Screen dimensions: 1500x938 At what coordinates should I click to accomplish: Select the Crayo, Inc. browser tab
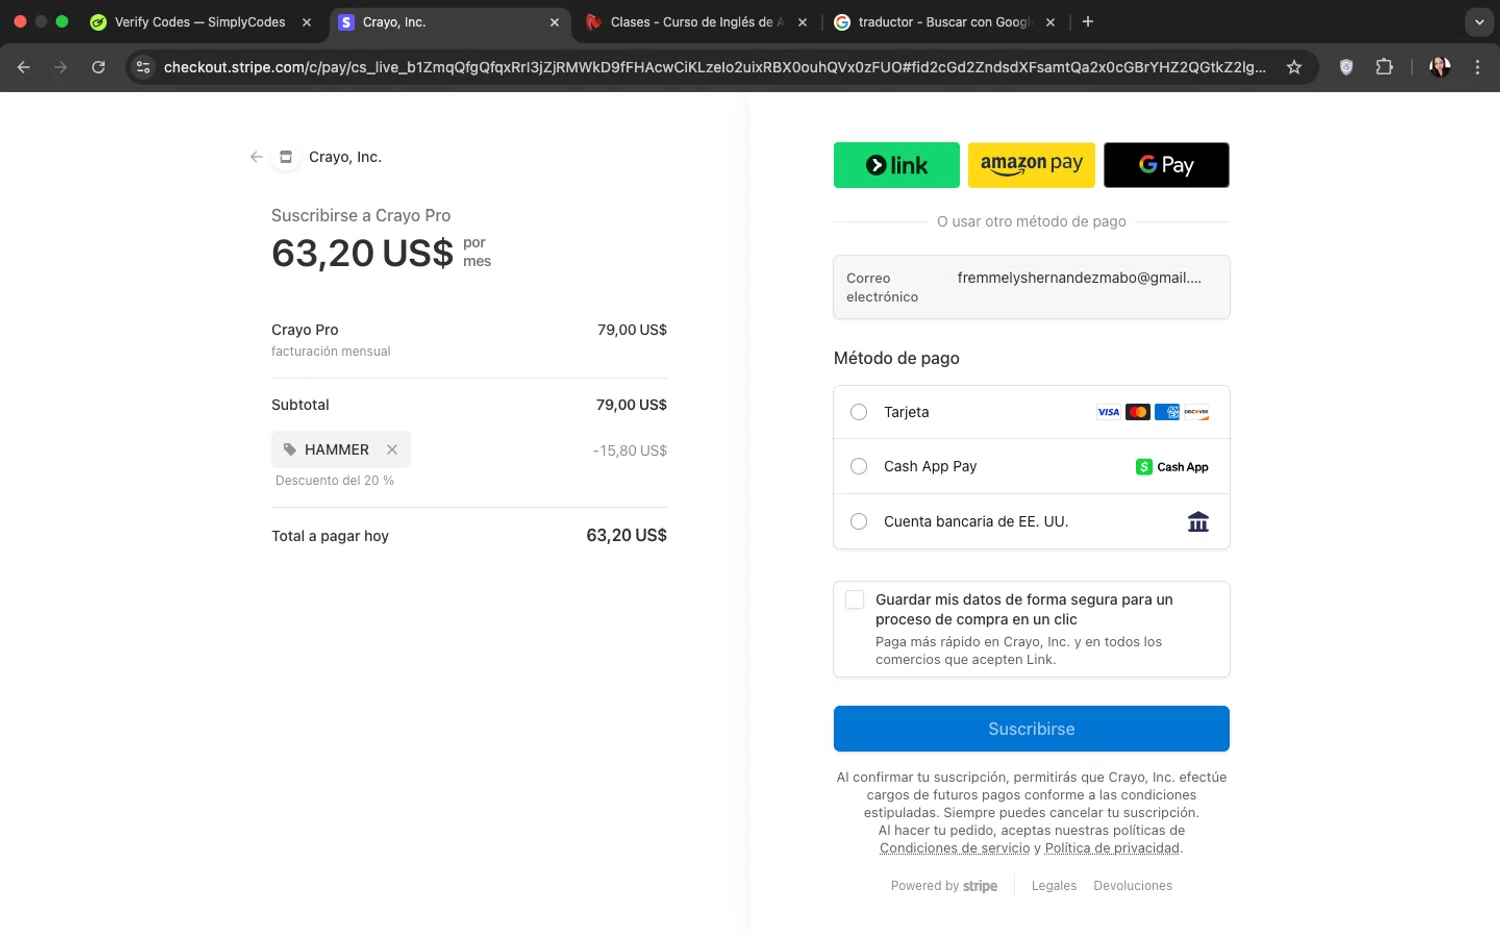tap(448, 22)
